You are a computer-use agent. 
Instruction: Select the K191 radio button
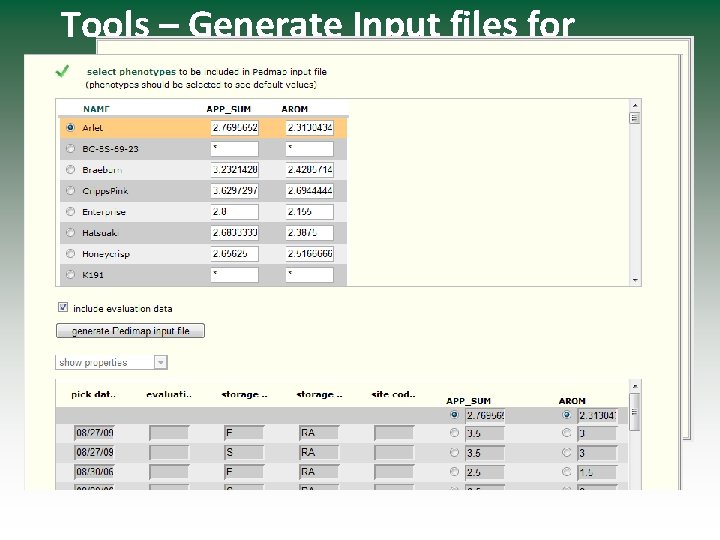[70, 275]
